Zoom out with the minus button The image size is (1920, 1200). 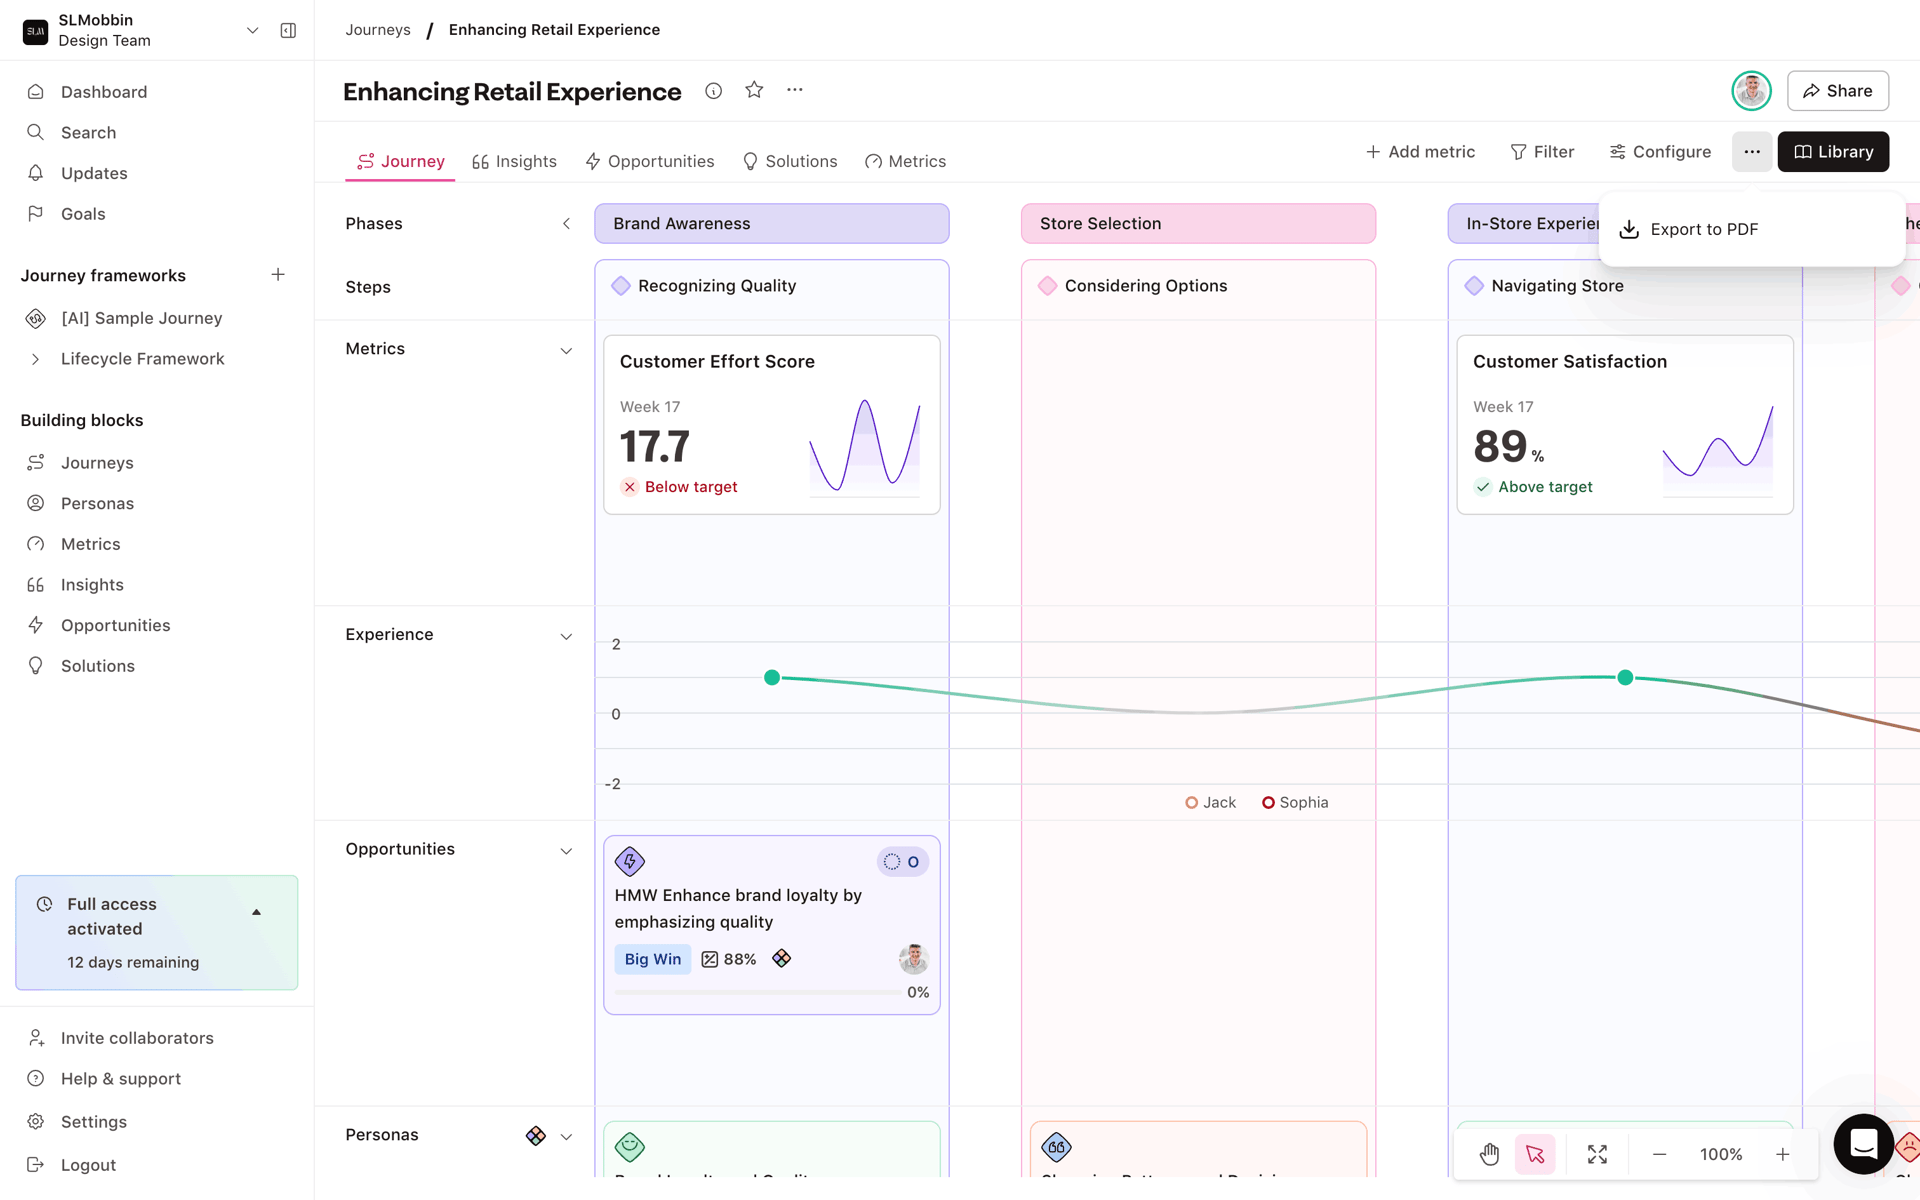tap(1659, 1154)
